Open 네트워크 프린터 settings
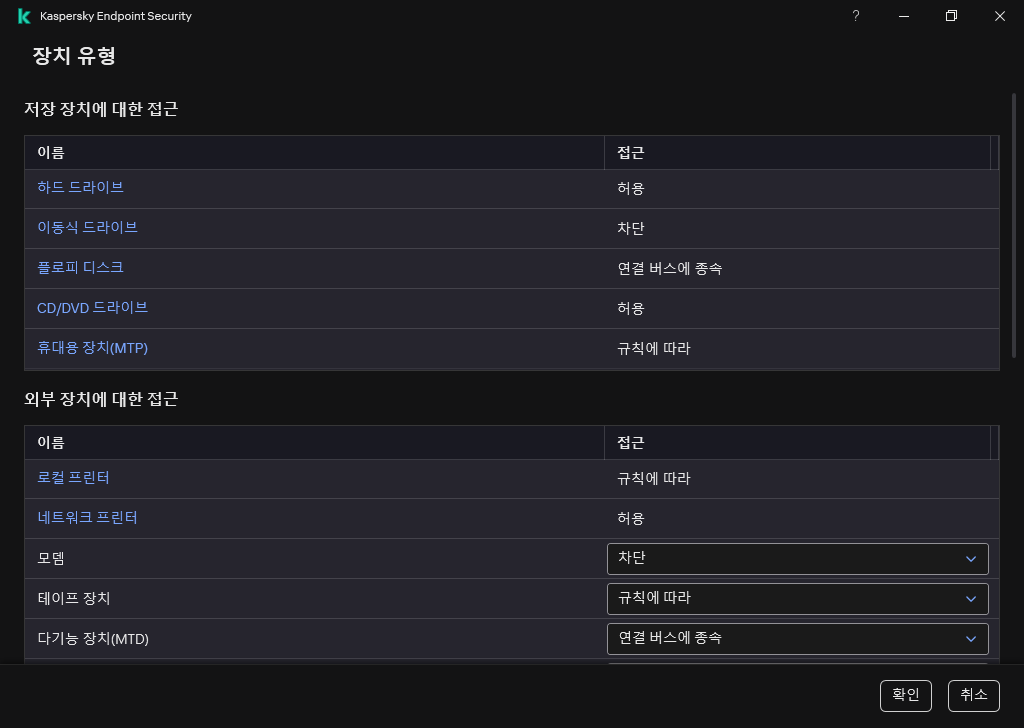Image resolution: width=1024 pixels, height=728 pixels. click(x=89, y=518)
